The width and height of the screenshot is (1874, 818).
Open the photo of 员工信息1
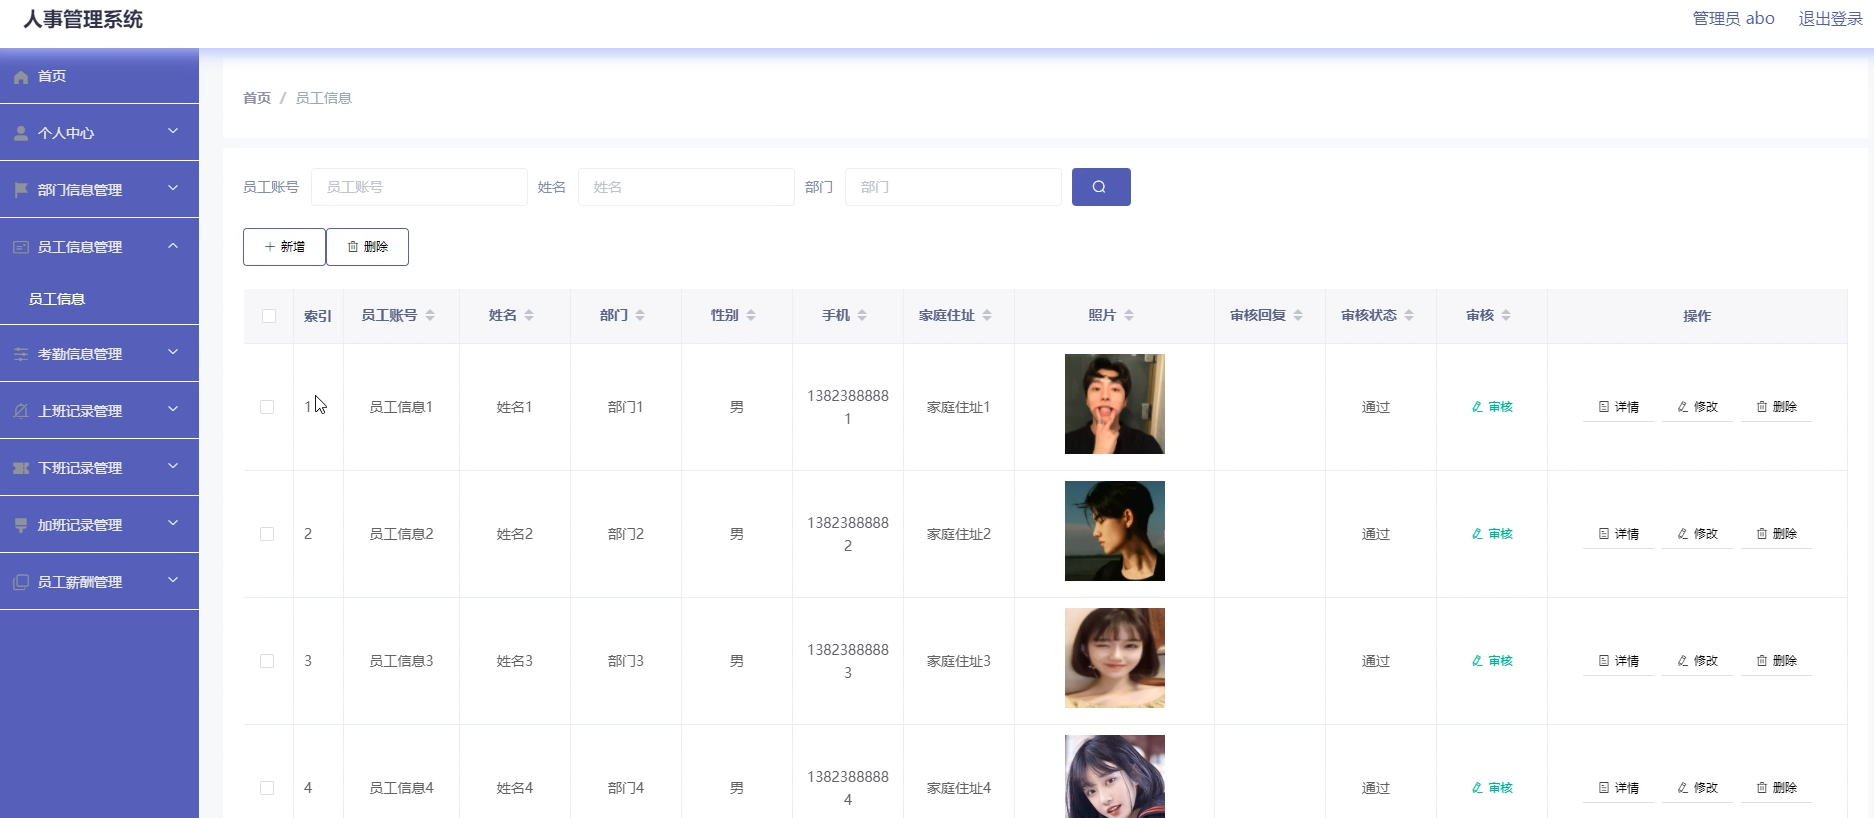point(1115,404)
